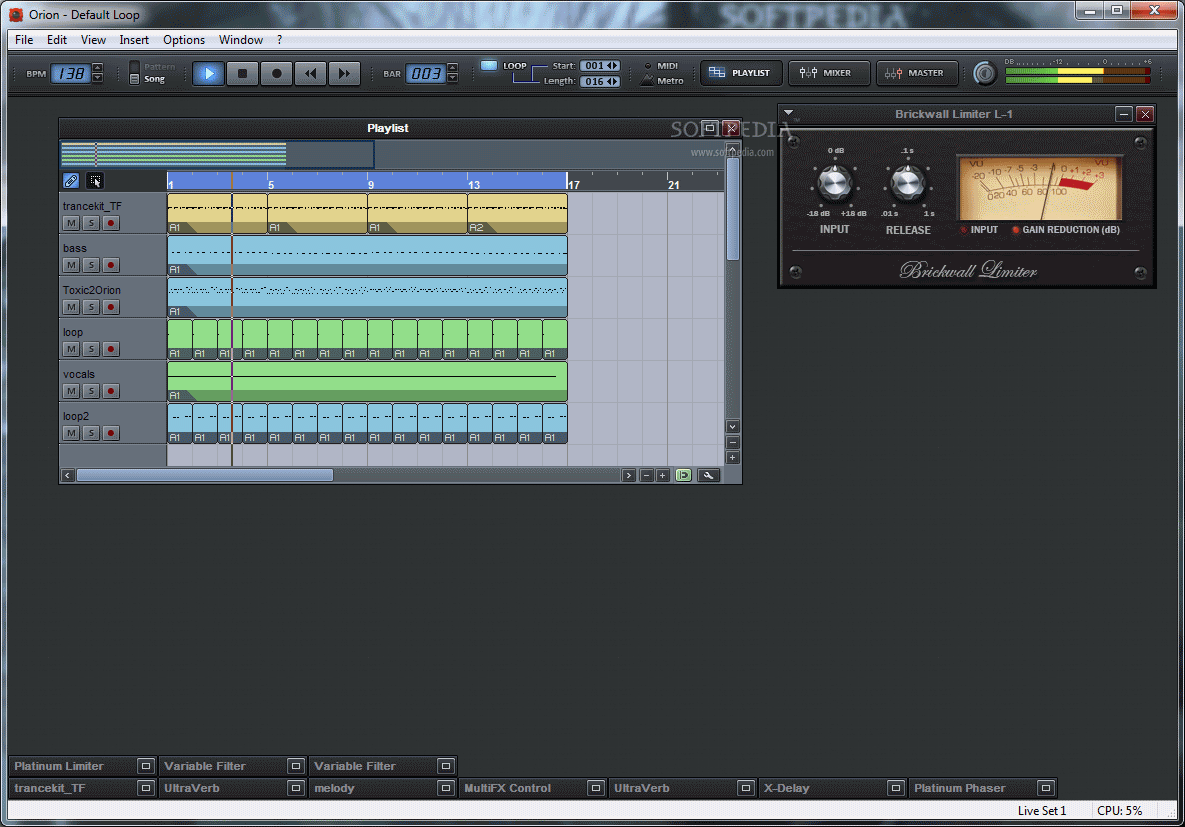Zoom in vertically in the Playlist

[x=732, y=457]
